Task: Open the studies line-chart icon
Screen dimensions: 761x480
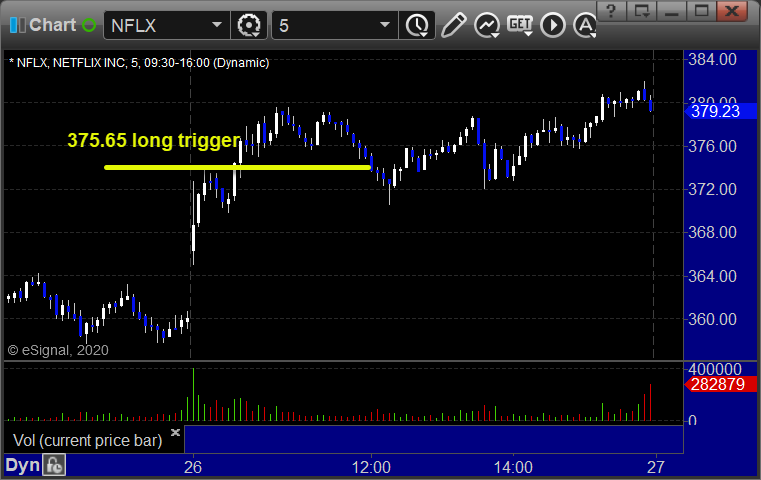Action: tap(487, 25)
